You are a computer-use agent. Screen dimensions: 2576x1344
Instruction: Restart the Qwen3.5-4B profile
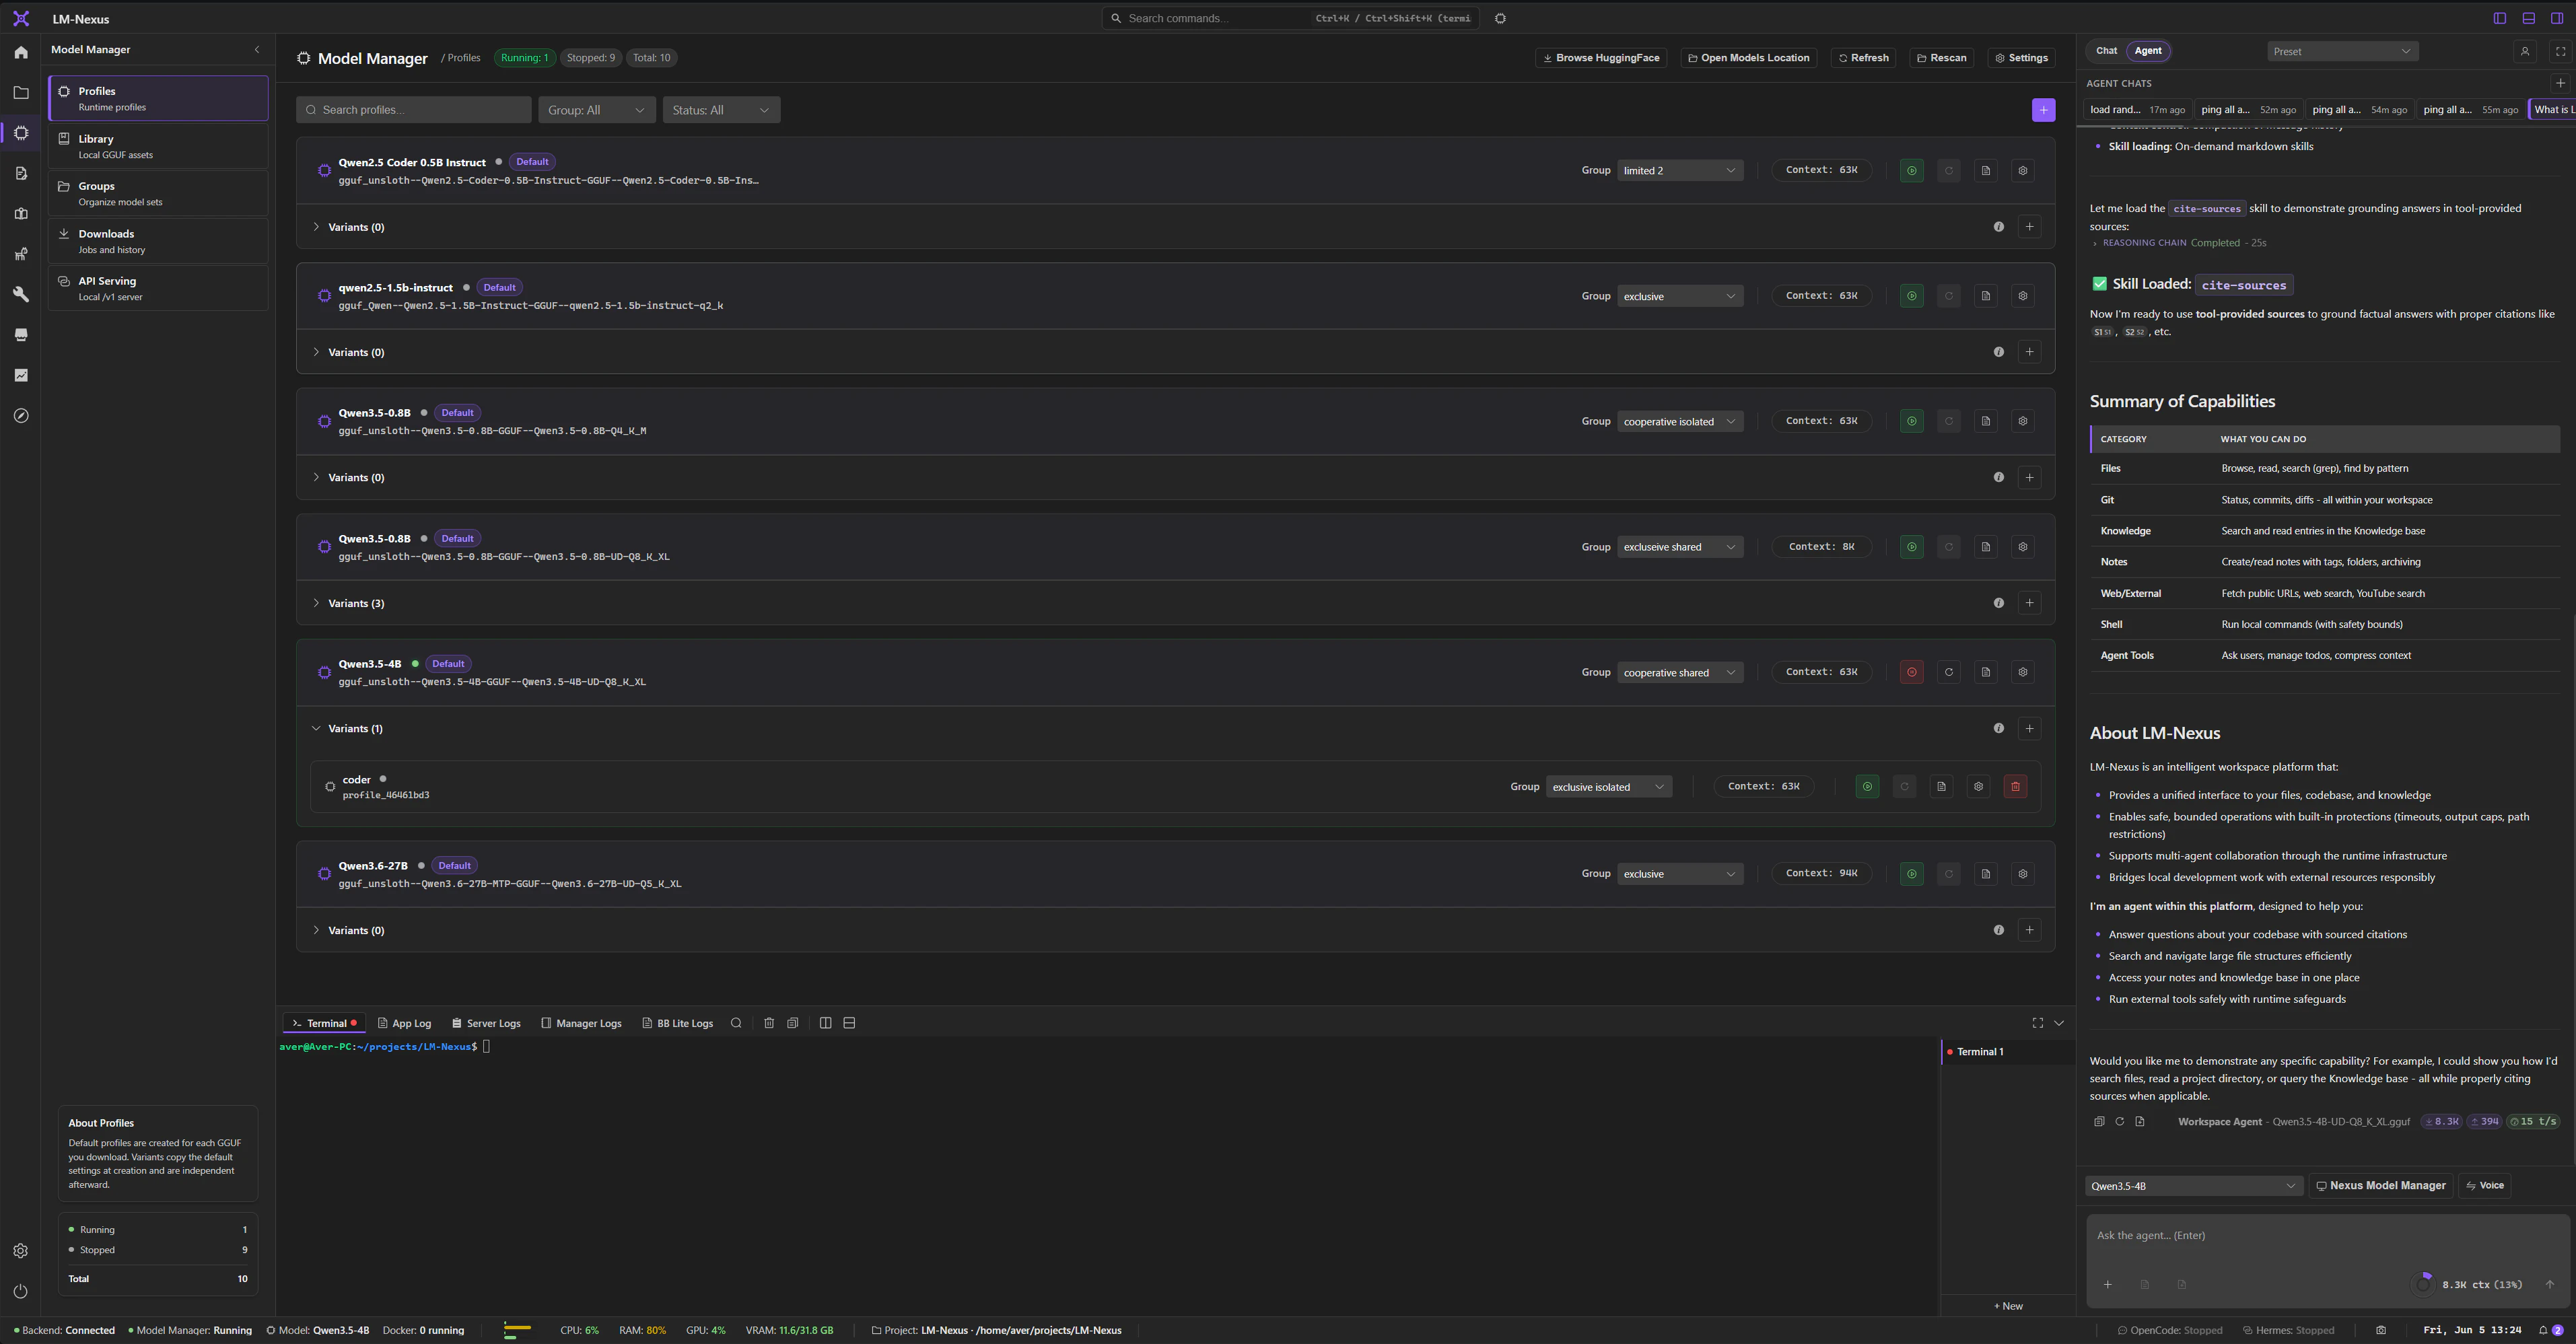coord(1948,672)
